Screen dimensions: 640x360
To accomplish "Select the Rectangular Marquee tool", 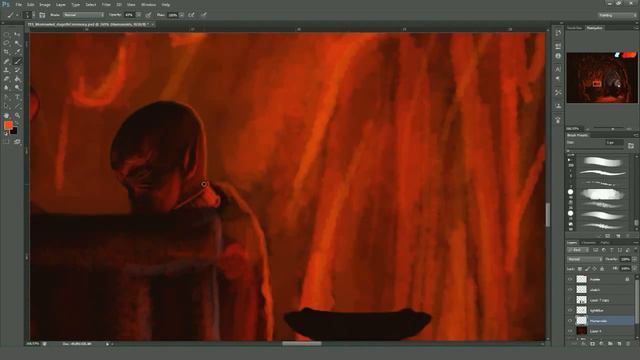I will (x=7, y=34).
